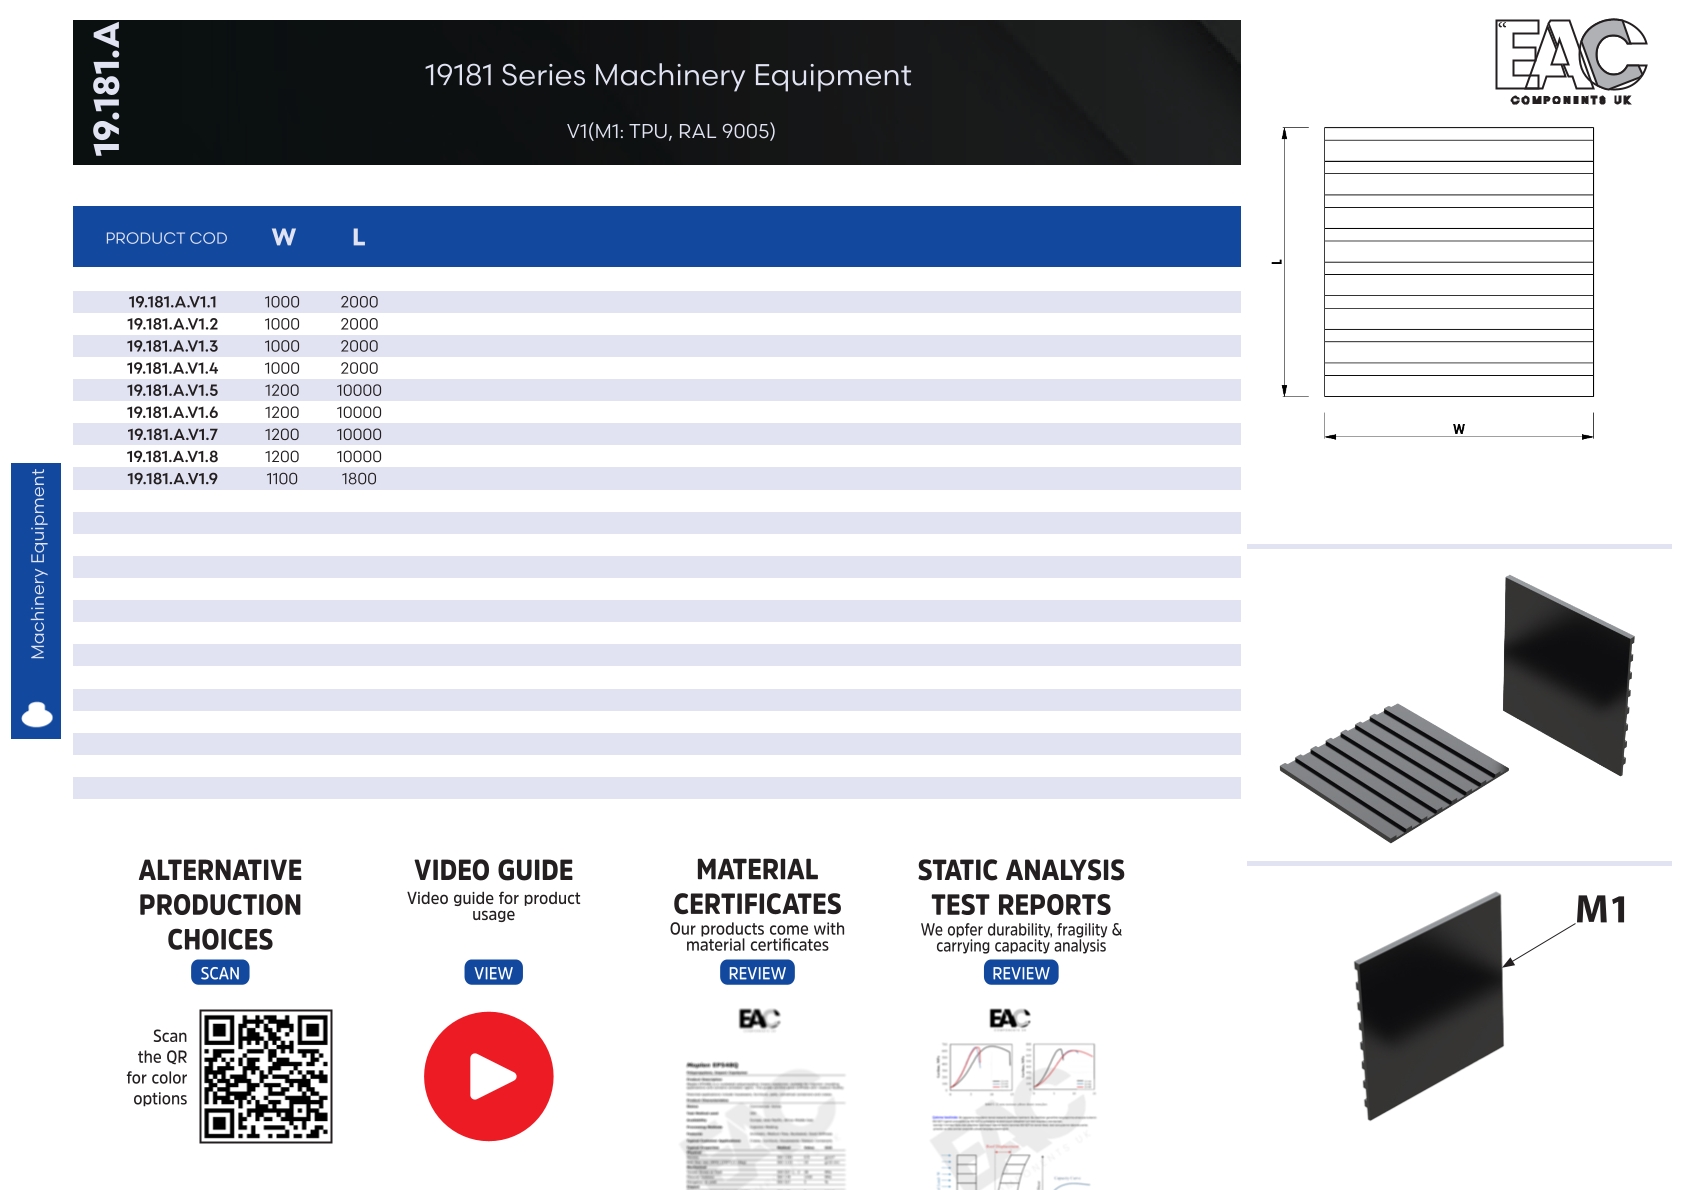Click the vertical 19.181.A header label
1683x1190 pixels.
point(106,90)
